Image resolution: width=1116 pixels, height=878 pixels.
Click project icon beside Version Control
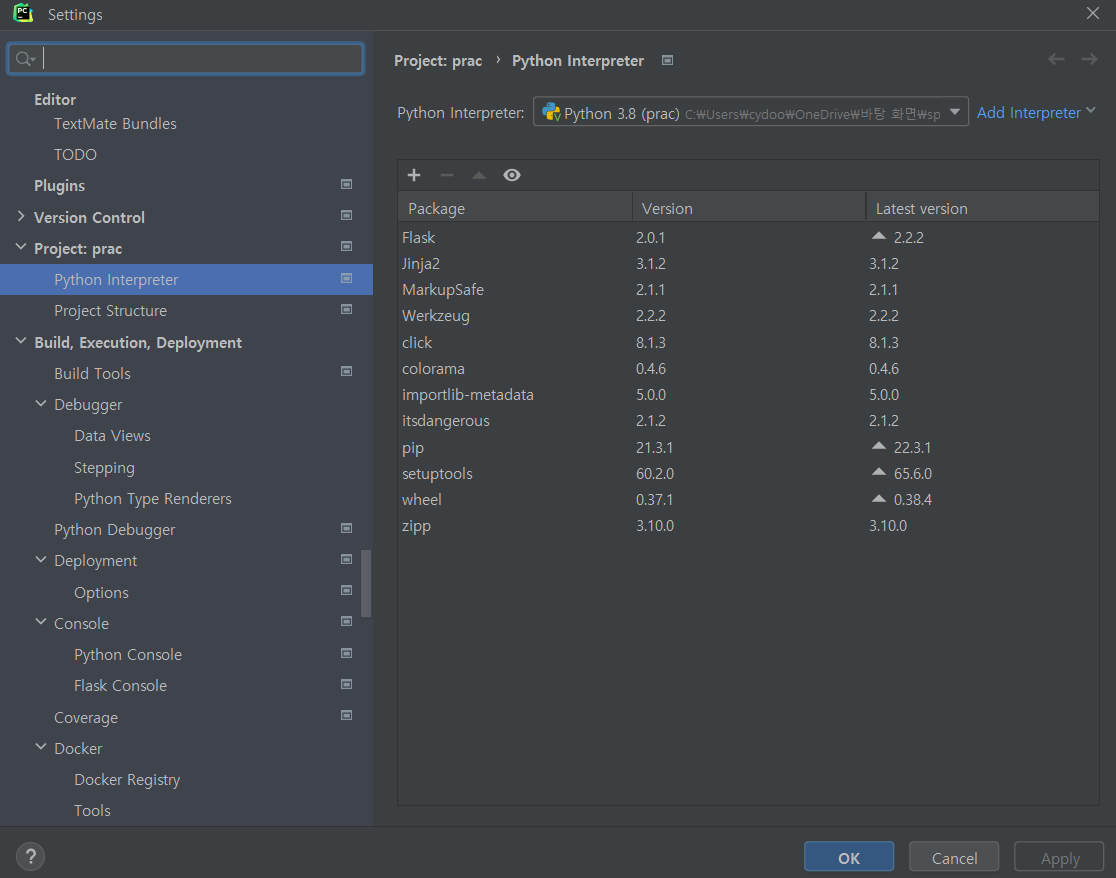[x=347, y=216]
